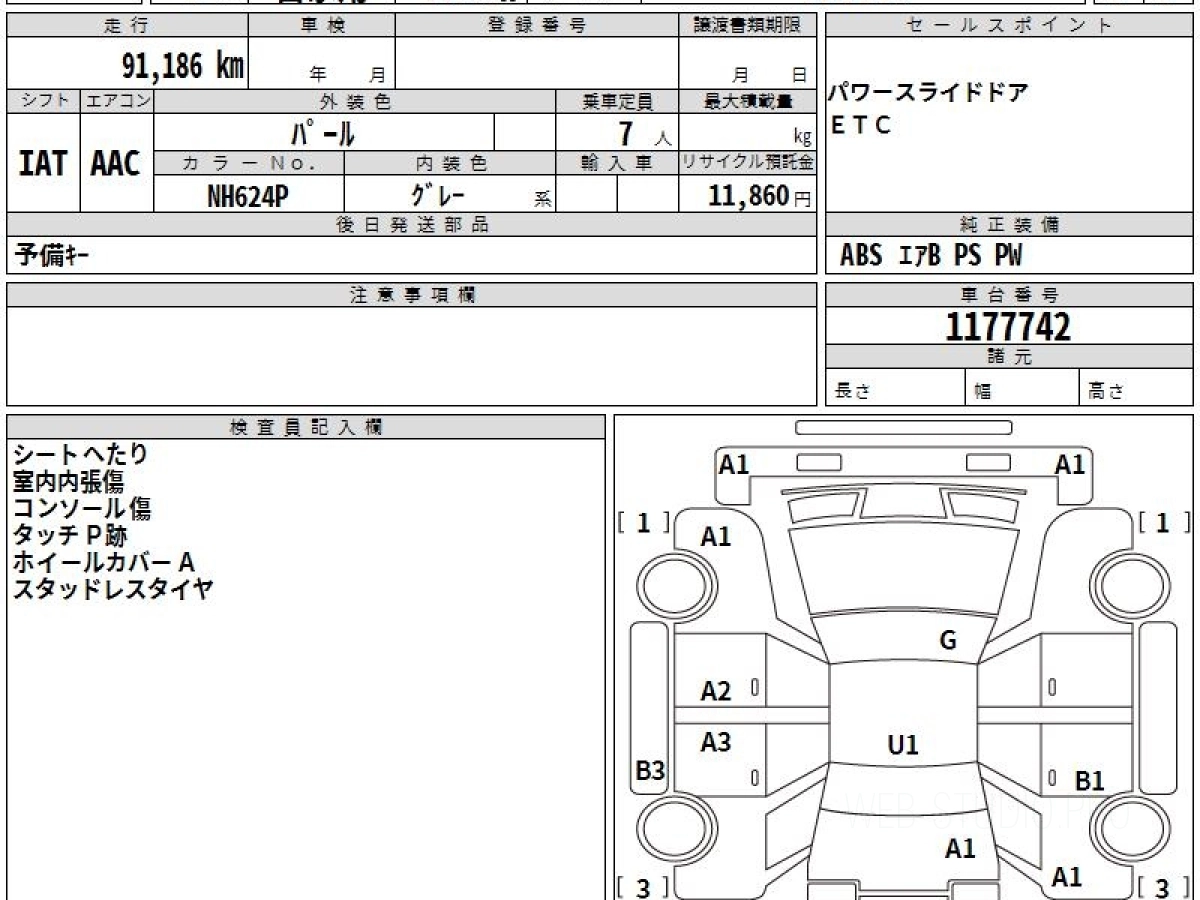Image resolution: width=1200 pixels, height=900 pixels.
Task: Select chassis number 1177742
Action: (1008, 327)
